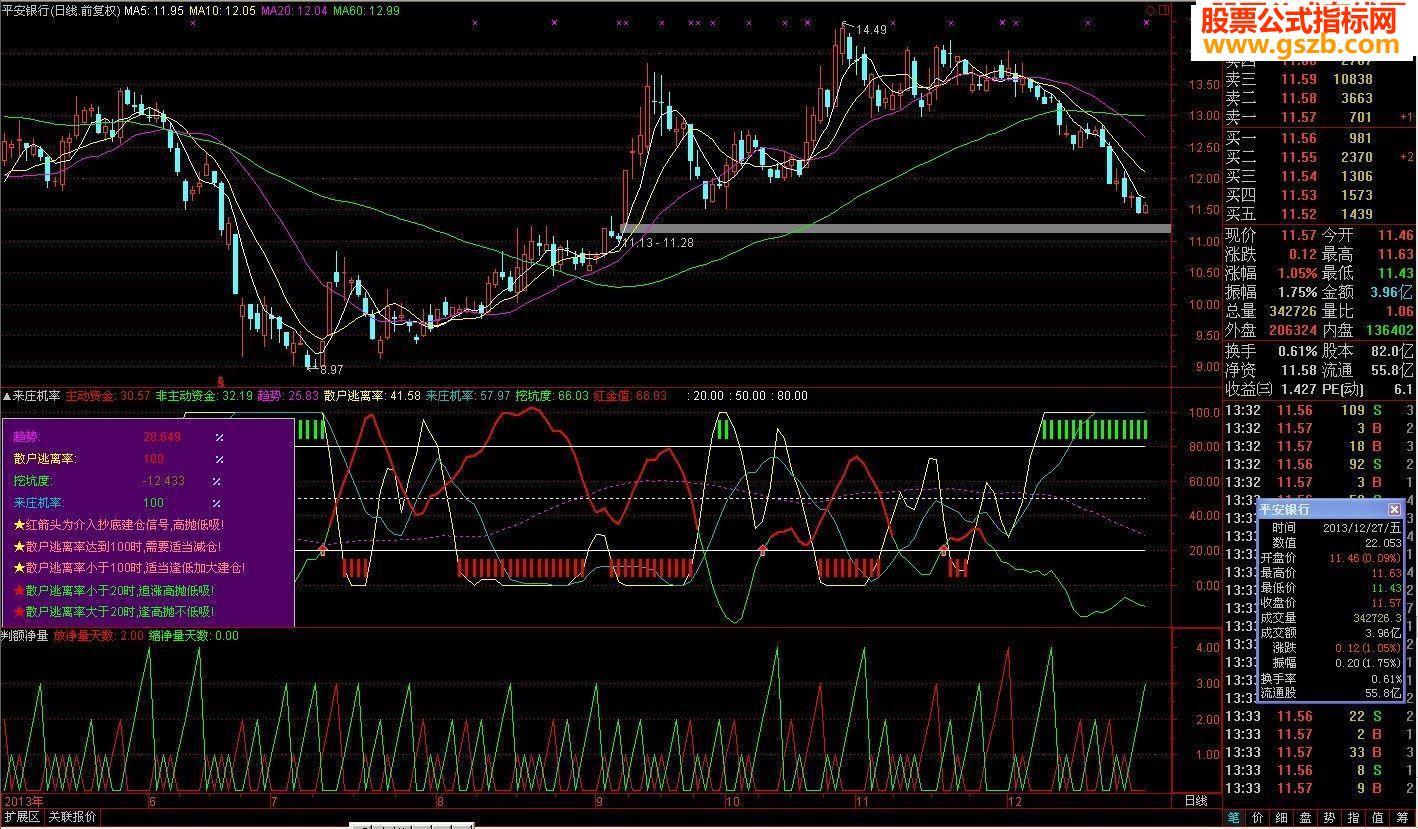Open the 势 tab
The image size is (1418, 829).
(x=1330, y=818)
